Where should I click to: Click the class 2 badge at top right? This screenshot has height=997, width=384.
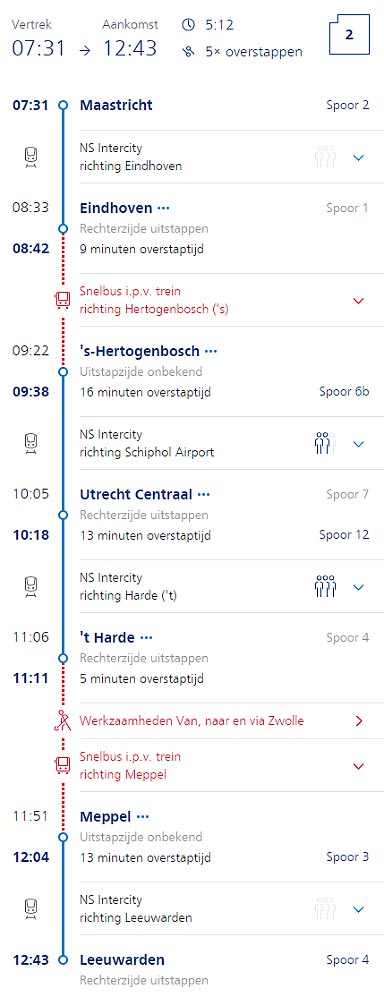(x=349, y=36)
